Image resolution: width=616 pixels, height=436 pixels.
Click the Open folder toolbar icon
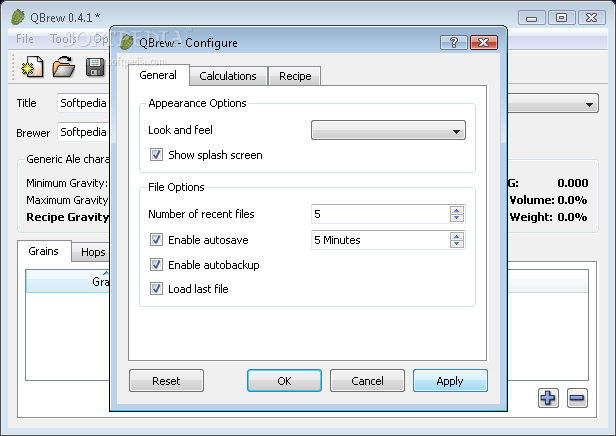coord(64,67)
